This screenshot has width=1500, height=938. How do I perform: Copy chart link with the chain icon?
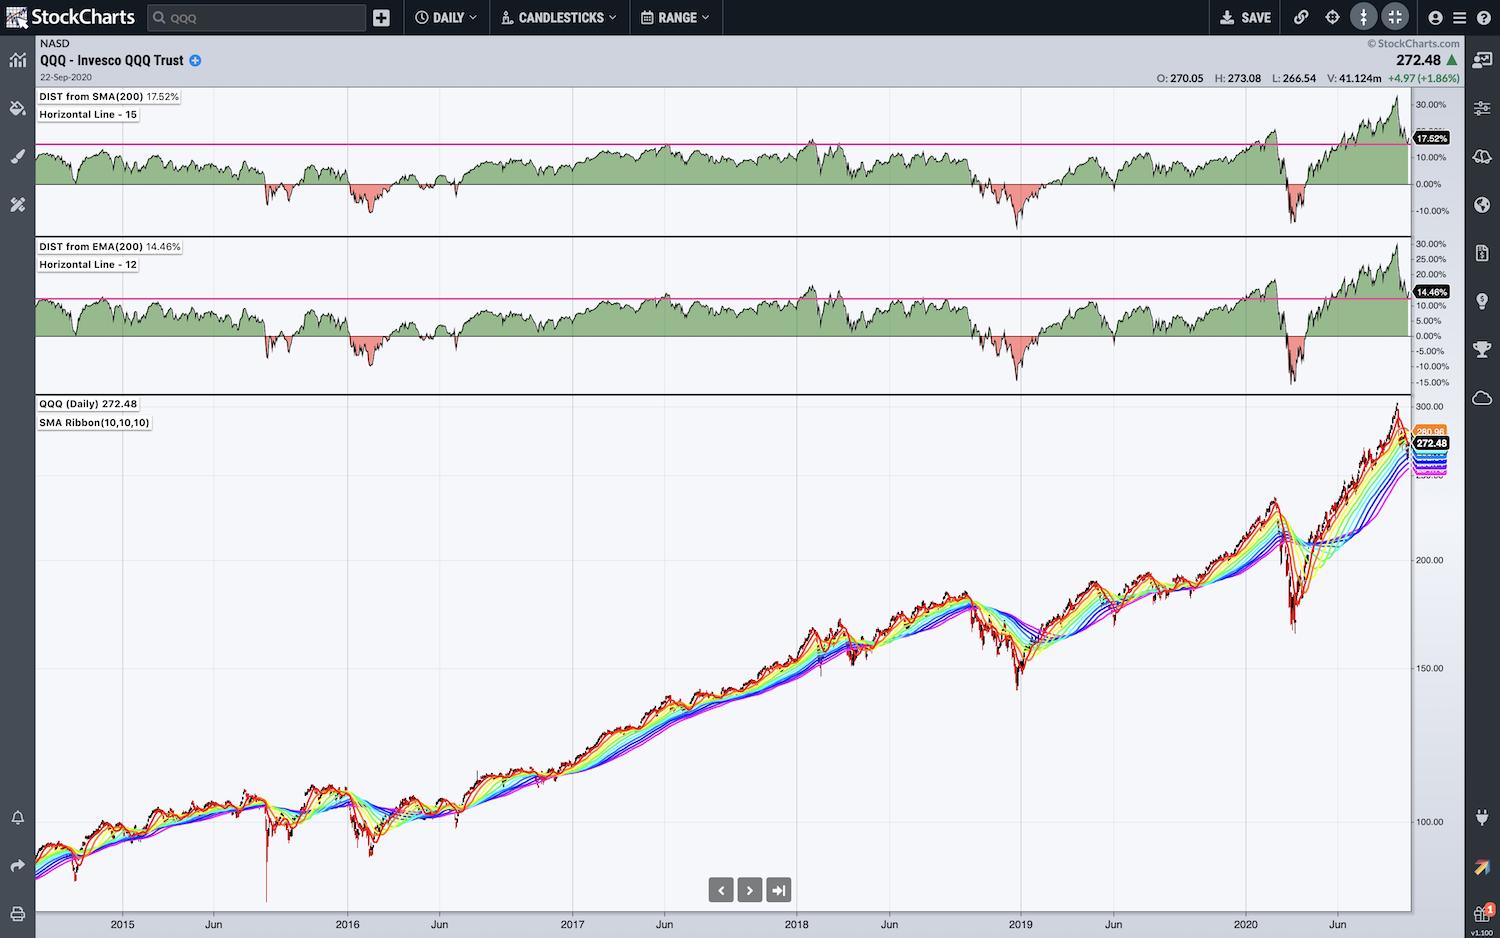point(1301,17)
